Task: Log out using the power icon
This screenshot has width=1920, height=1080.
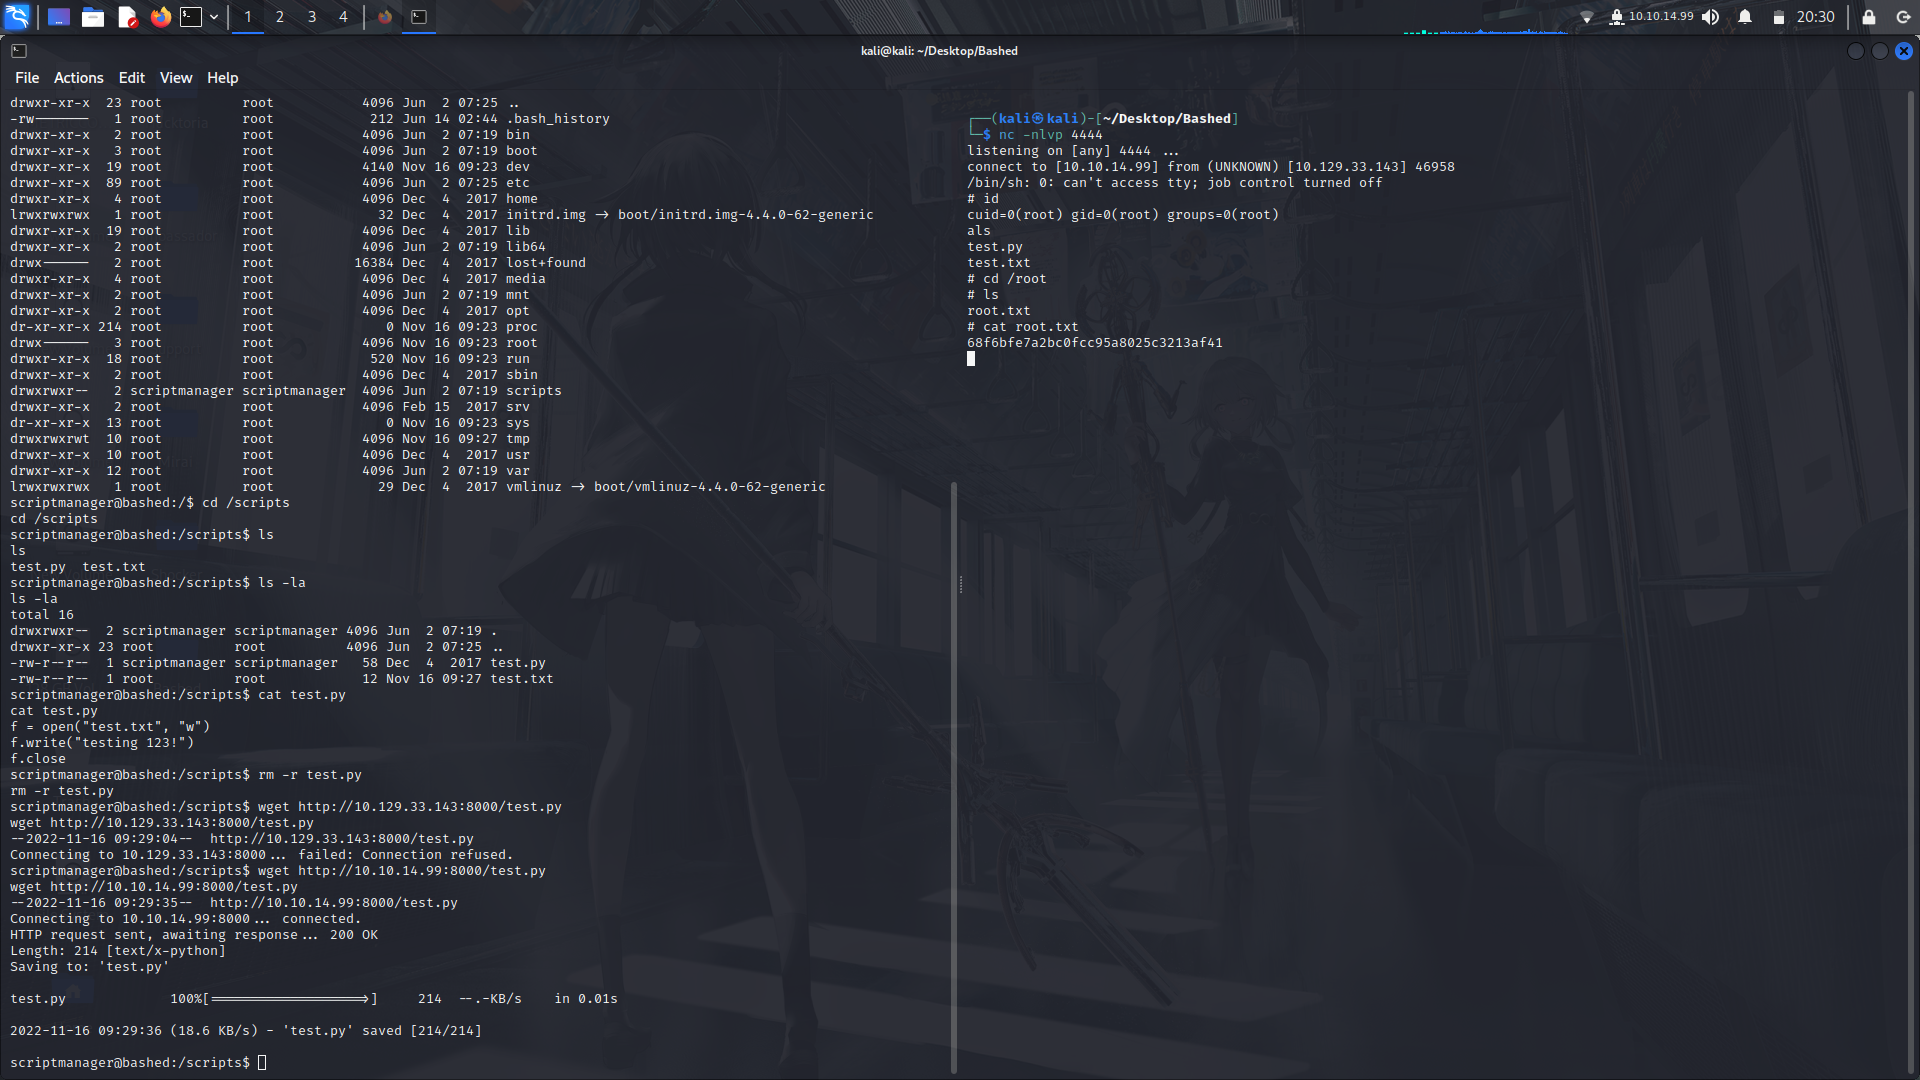Action: tap(1902, 16)
